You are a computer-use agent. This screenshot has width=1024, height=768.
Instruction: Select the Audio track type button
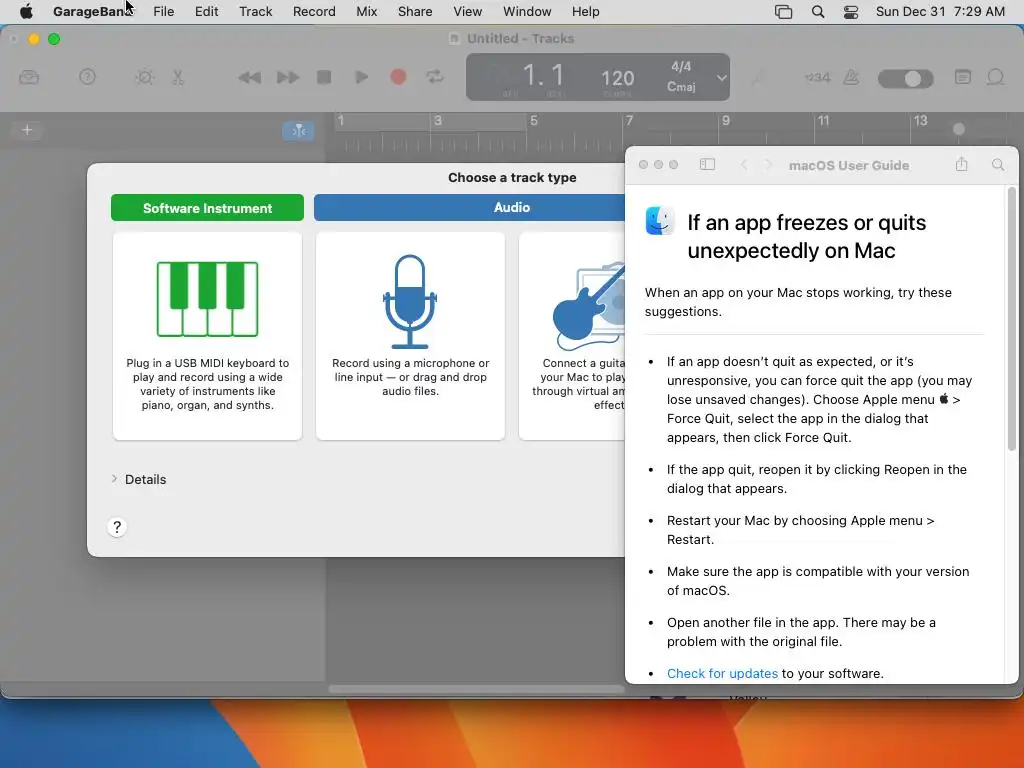coord(511,207)
